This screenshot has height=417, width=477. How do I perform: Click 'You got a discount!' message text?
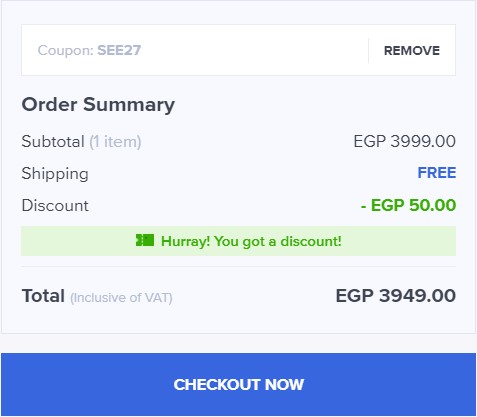(x=278, y=241)
